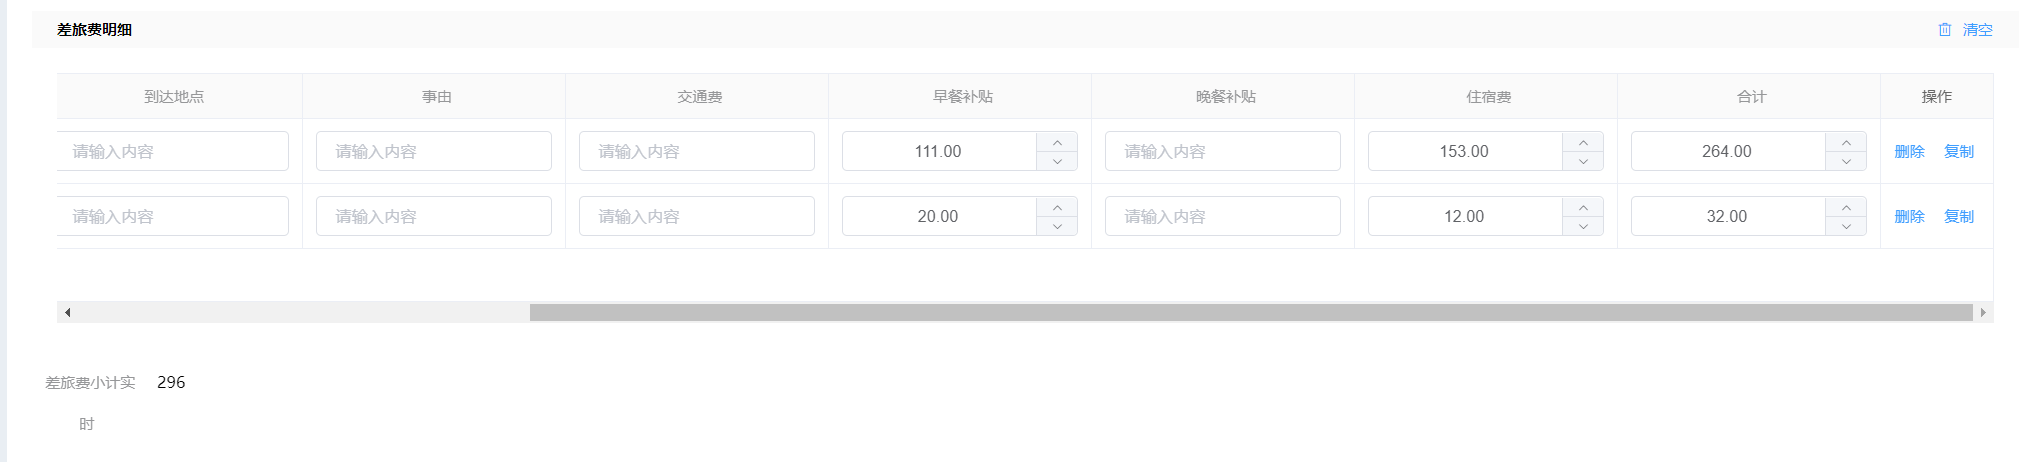Click second row 交通费 input field

(x=696, y=217)
